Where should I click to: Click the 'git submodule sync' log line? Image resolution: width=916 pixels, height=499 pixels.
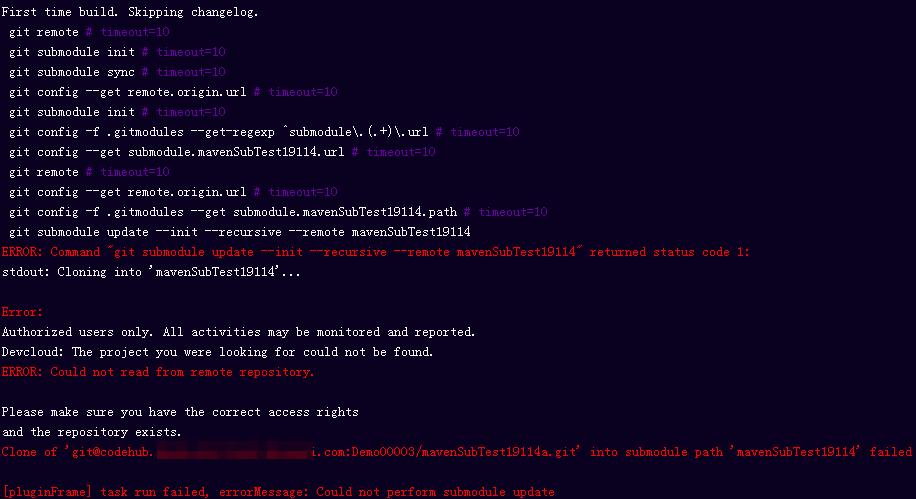[117, 72]
